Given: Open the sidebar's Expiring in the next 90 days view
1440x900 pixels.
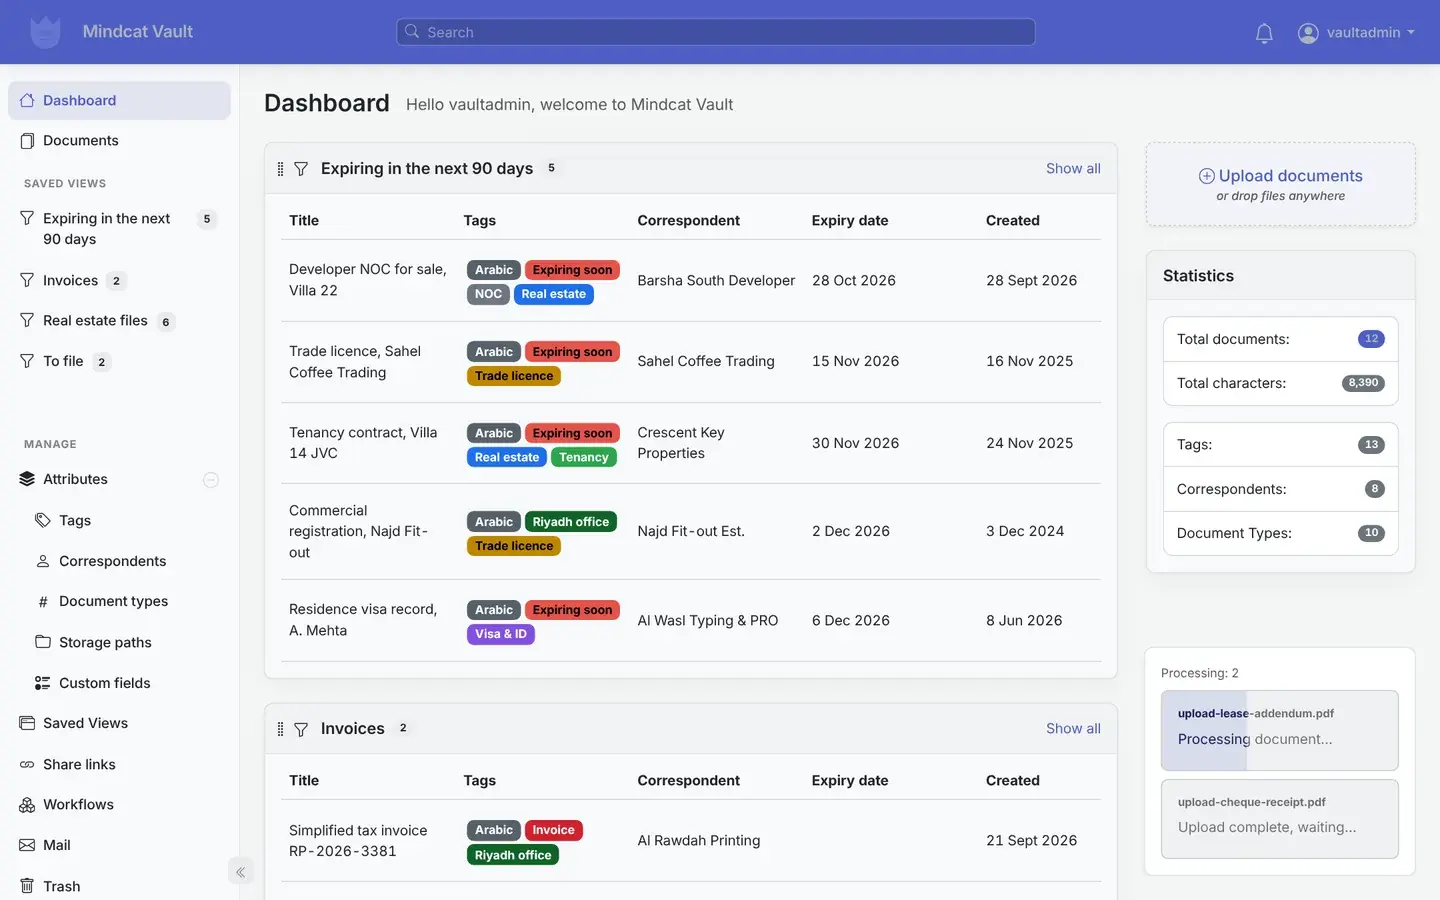Looking at the screenshot, I should (x=119, y=229).
